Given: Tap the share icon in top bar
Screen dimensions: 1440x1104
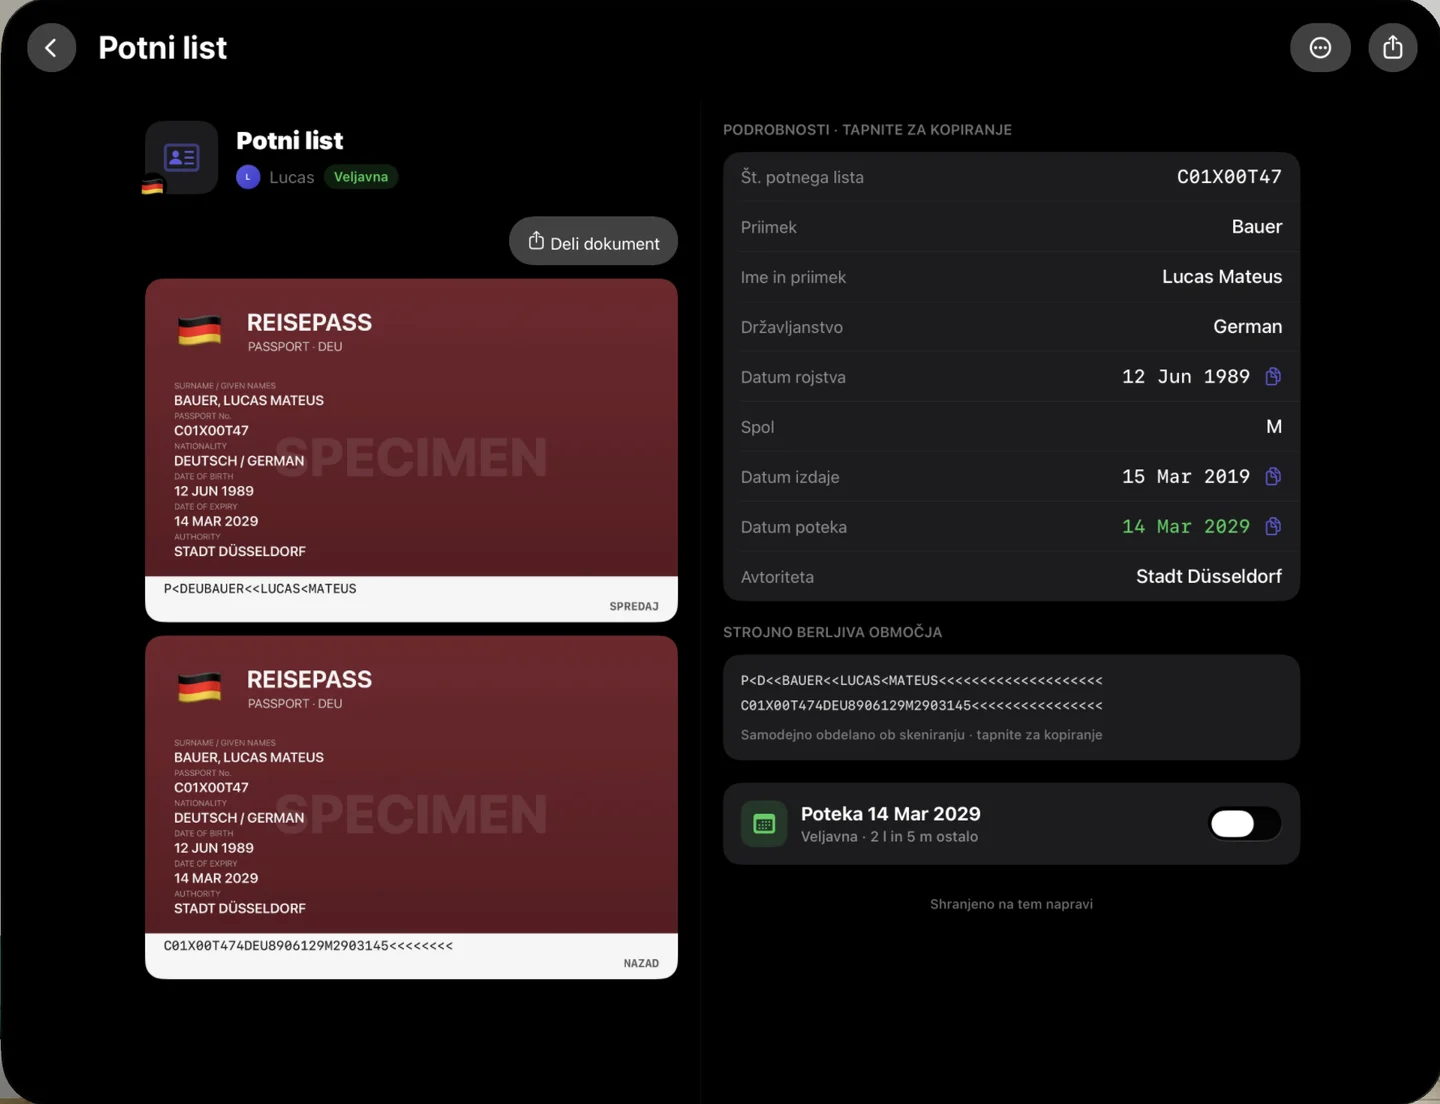Looking at the screenshot, I should (x=1393, y=48).
